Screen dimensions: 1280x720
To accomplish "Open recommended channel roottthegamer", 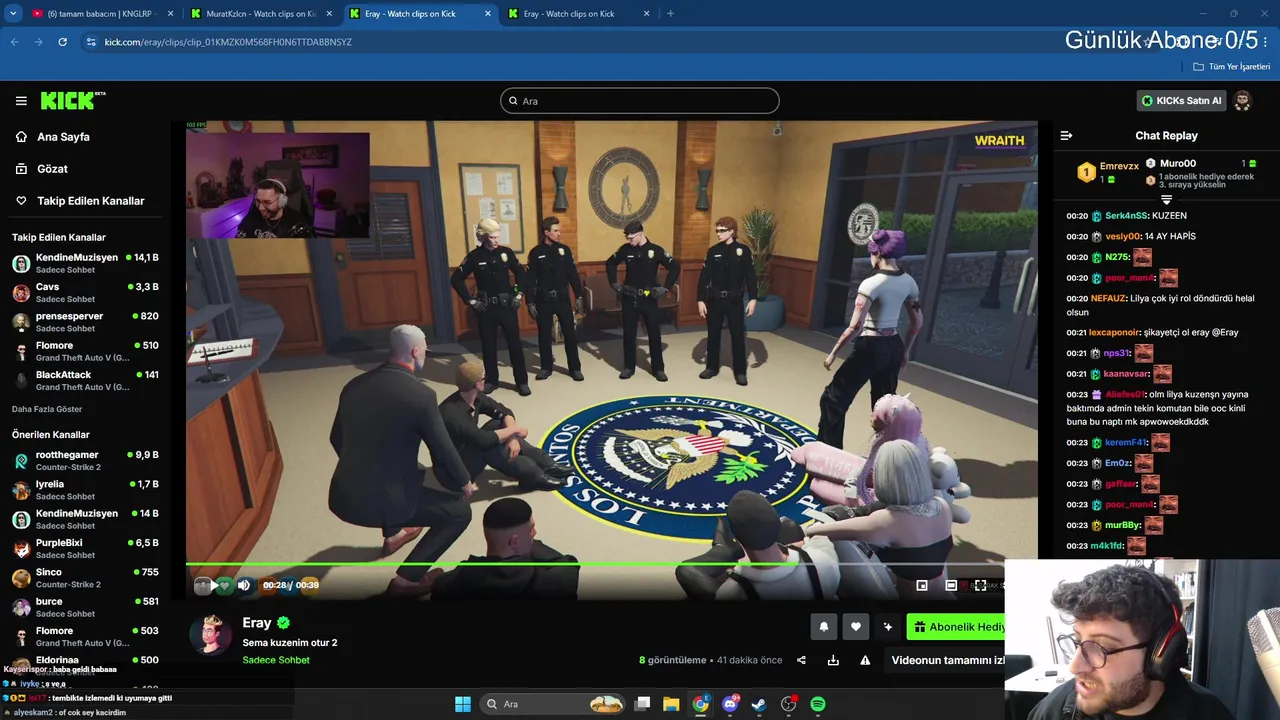I will (85, 461).
